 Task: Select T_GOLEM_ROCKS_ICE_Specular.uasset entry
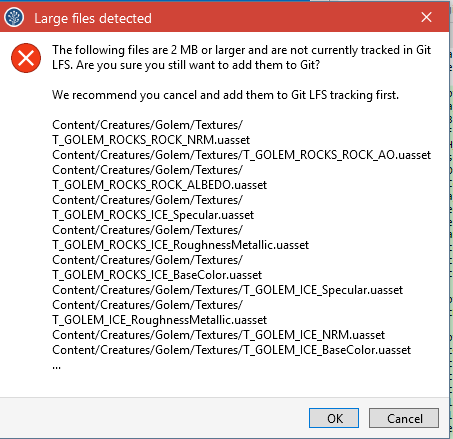153,215
